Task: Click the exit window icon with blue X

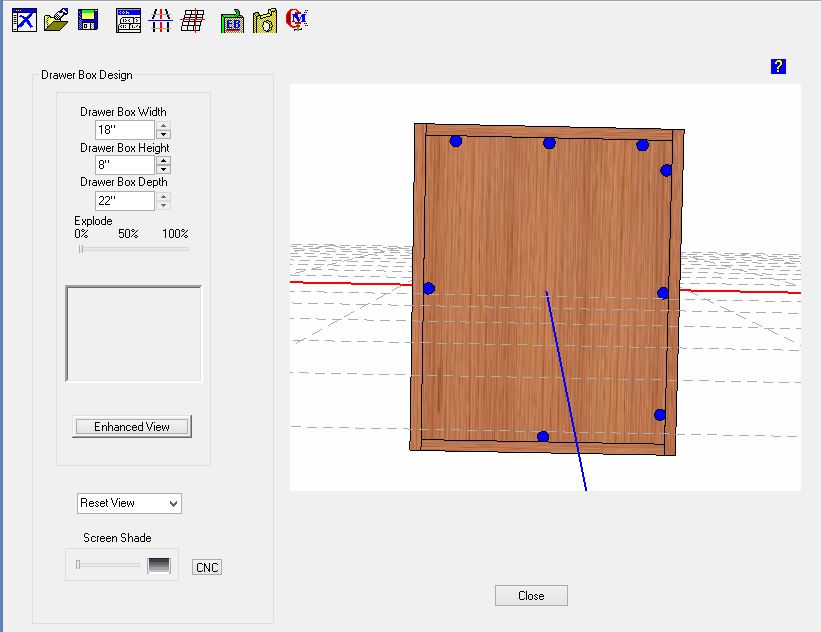Action: [24, 19]
